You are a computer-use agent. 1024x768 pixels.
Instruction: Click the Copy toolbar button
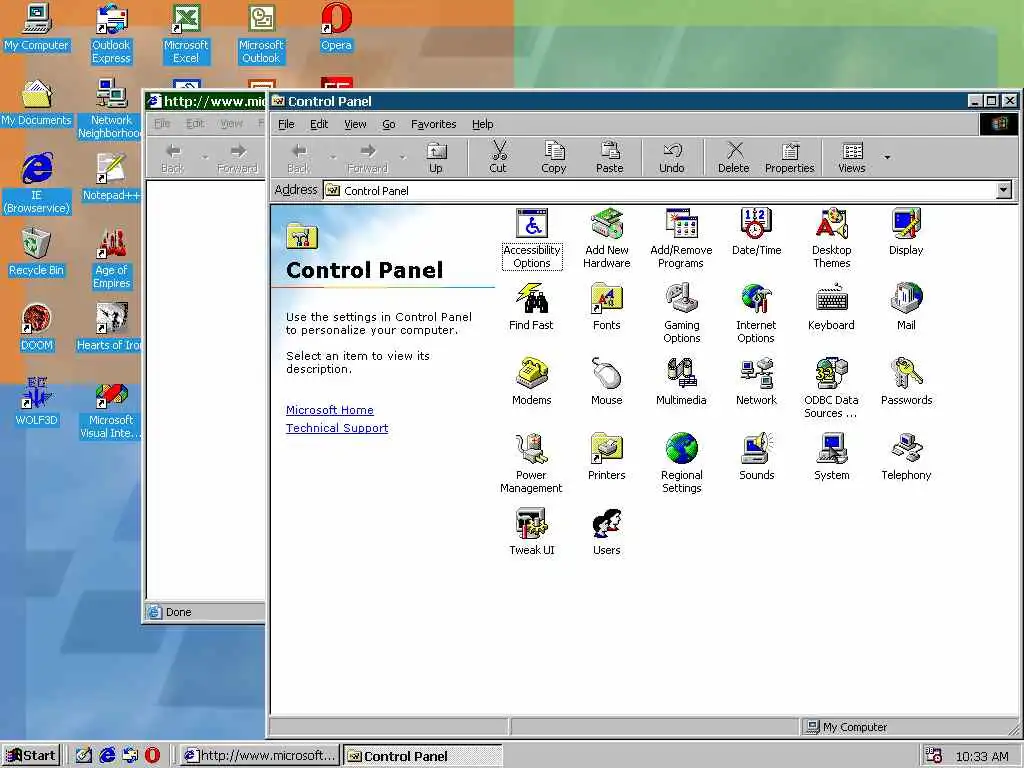coord(554,157)
